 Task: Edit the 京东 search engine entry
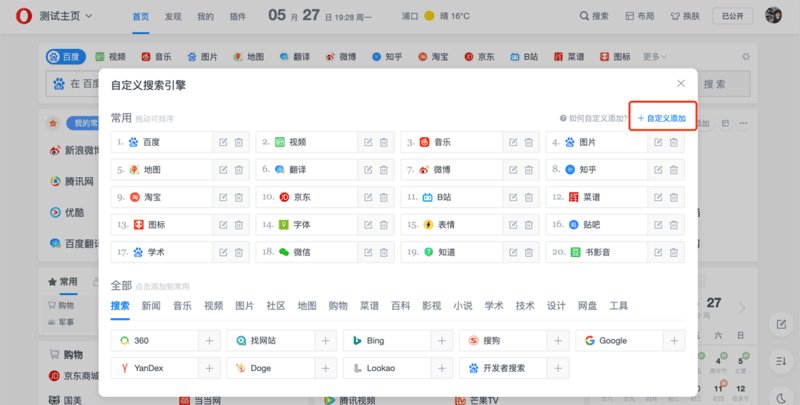coord(368,197)
